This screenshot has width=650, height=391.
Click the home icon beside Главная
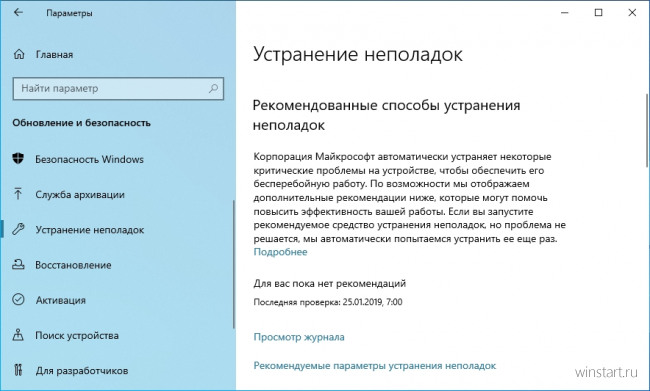[19, 54]
